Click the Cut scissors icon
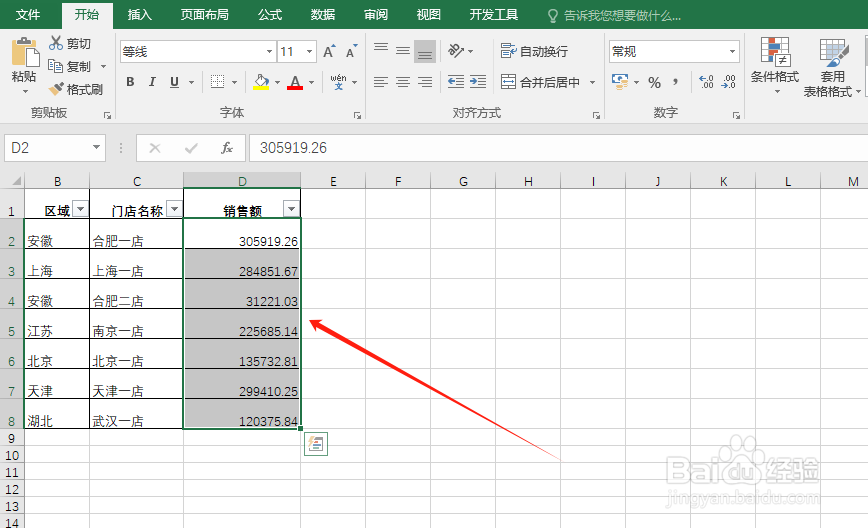 (x=56, y=43)
